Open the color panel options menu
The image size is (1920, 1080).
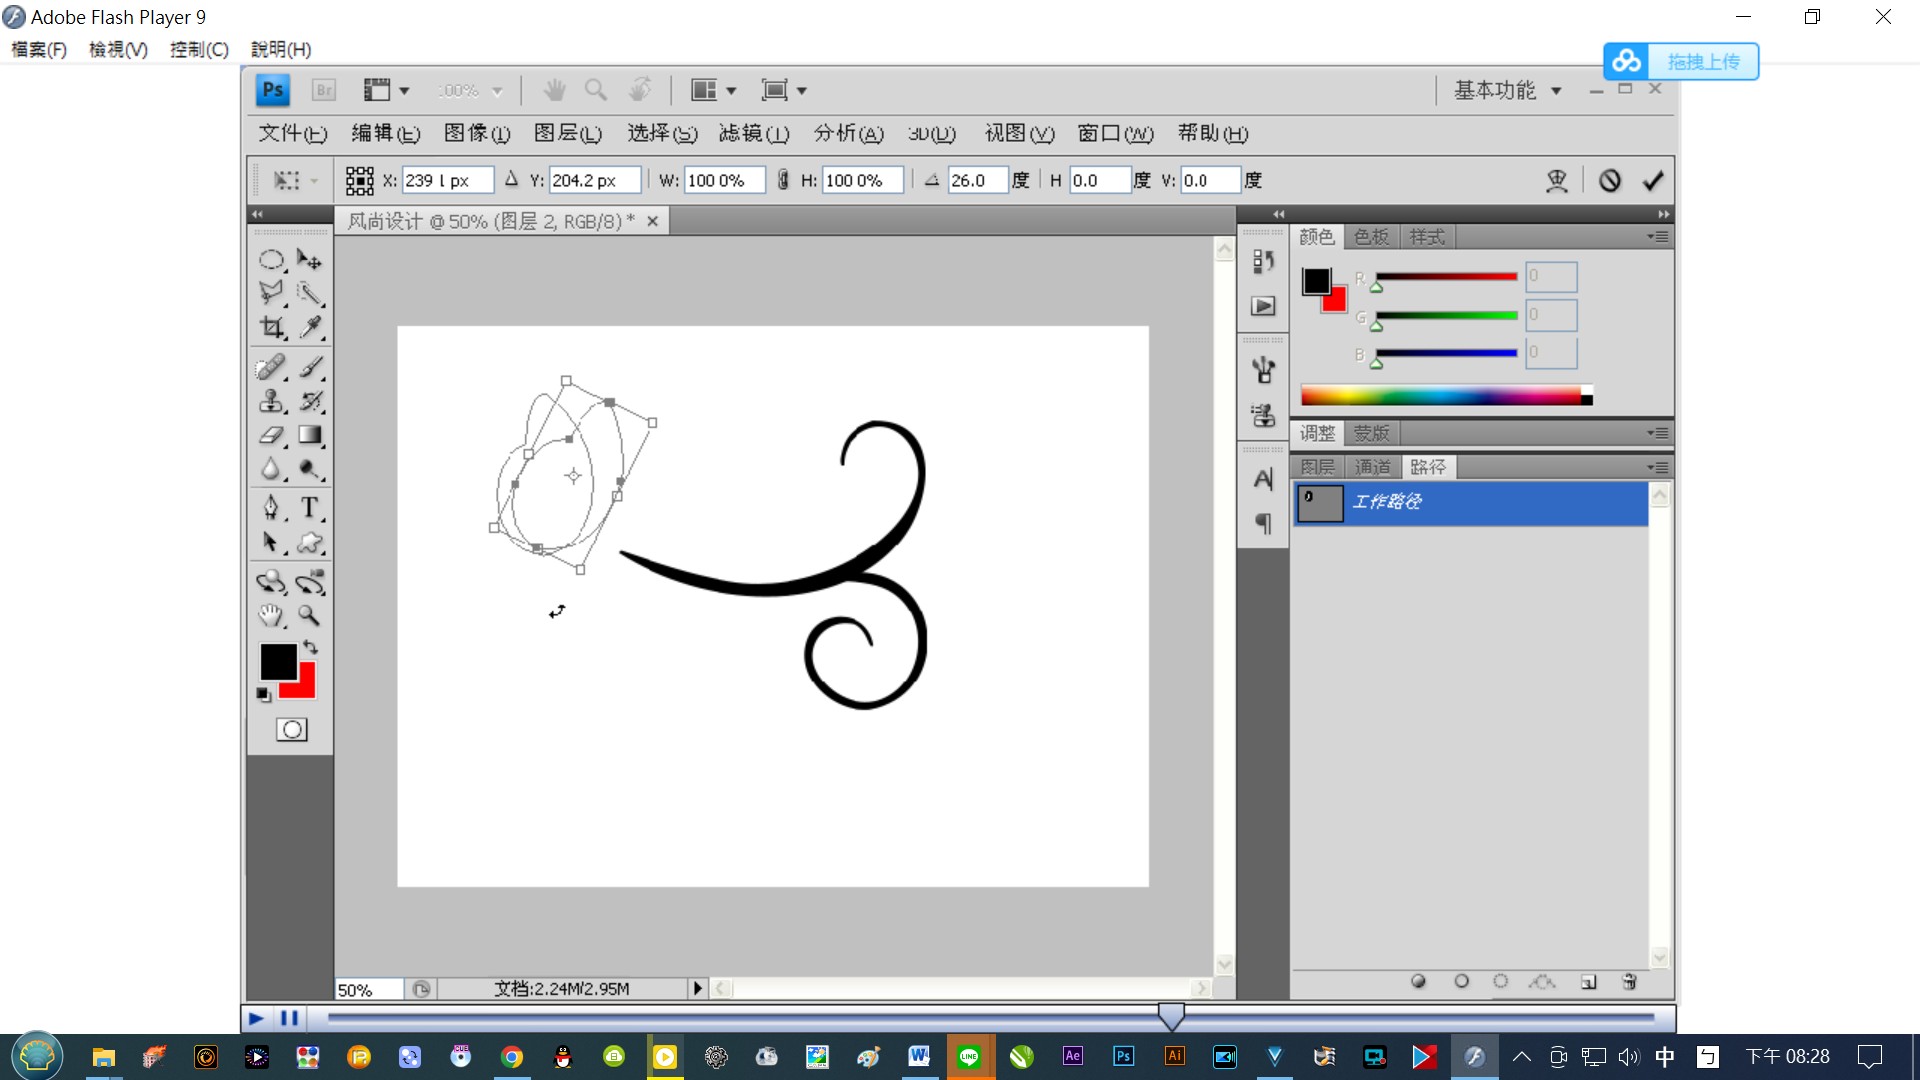(x=1657, y=237)
